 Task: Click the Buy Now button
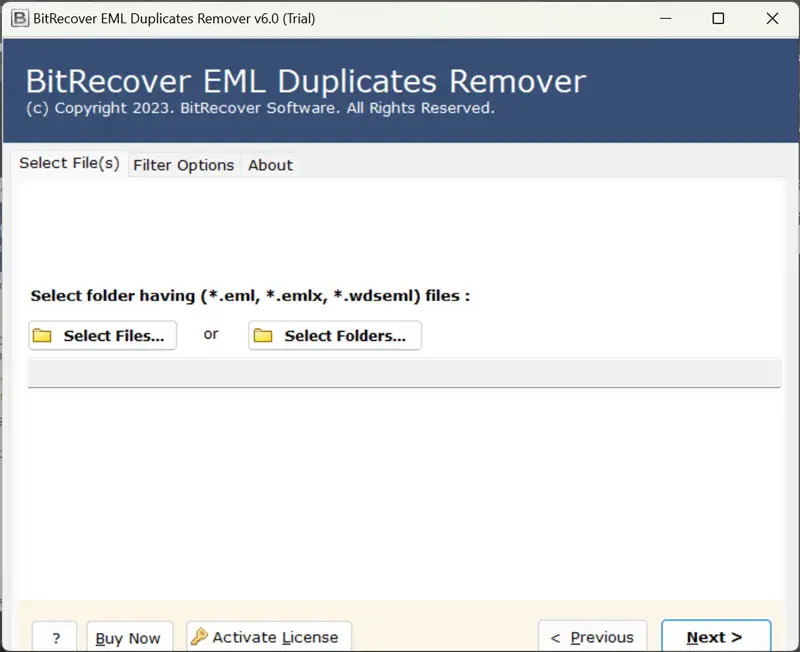129,638
